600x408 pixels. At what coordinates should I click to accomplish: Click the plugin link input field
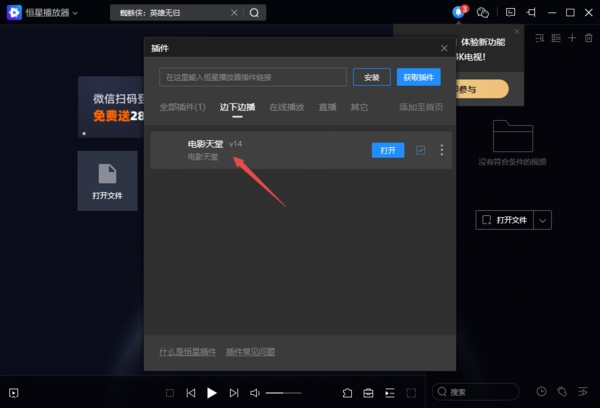[252, 77]
